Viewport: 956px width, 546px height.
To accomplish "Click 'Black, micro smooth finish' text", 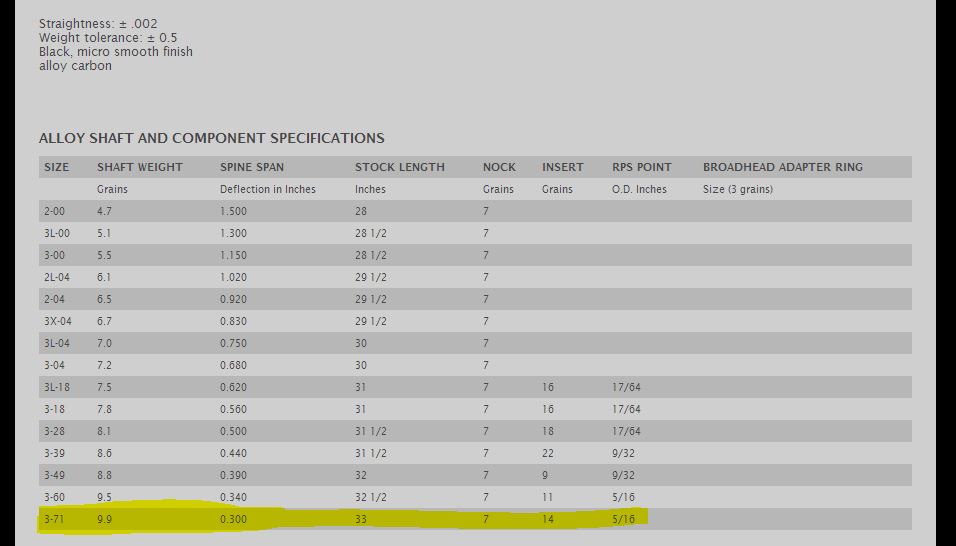I will (116, 52).
